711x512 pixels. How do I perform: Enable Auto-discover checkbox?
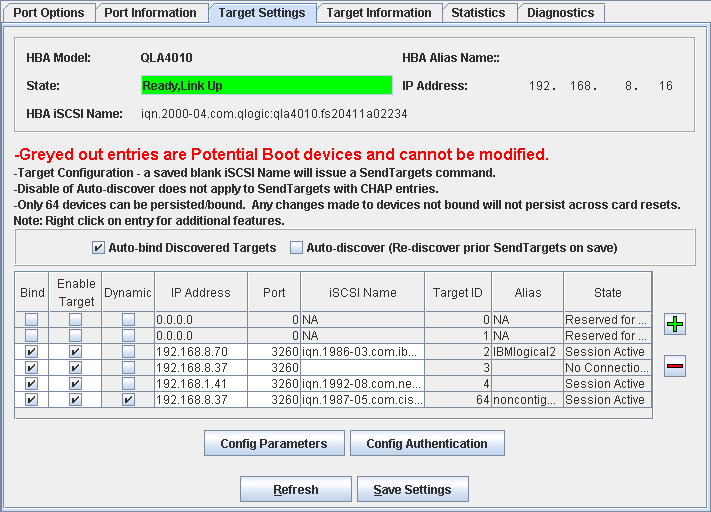296,247
